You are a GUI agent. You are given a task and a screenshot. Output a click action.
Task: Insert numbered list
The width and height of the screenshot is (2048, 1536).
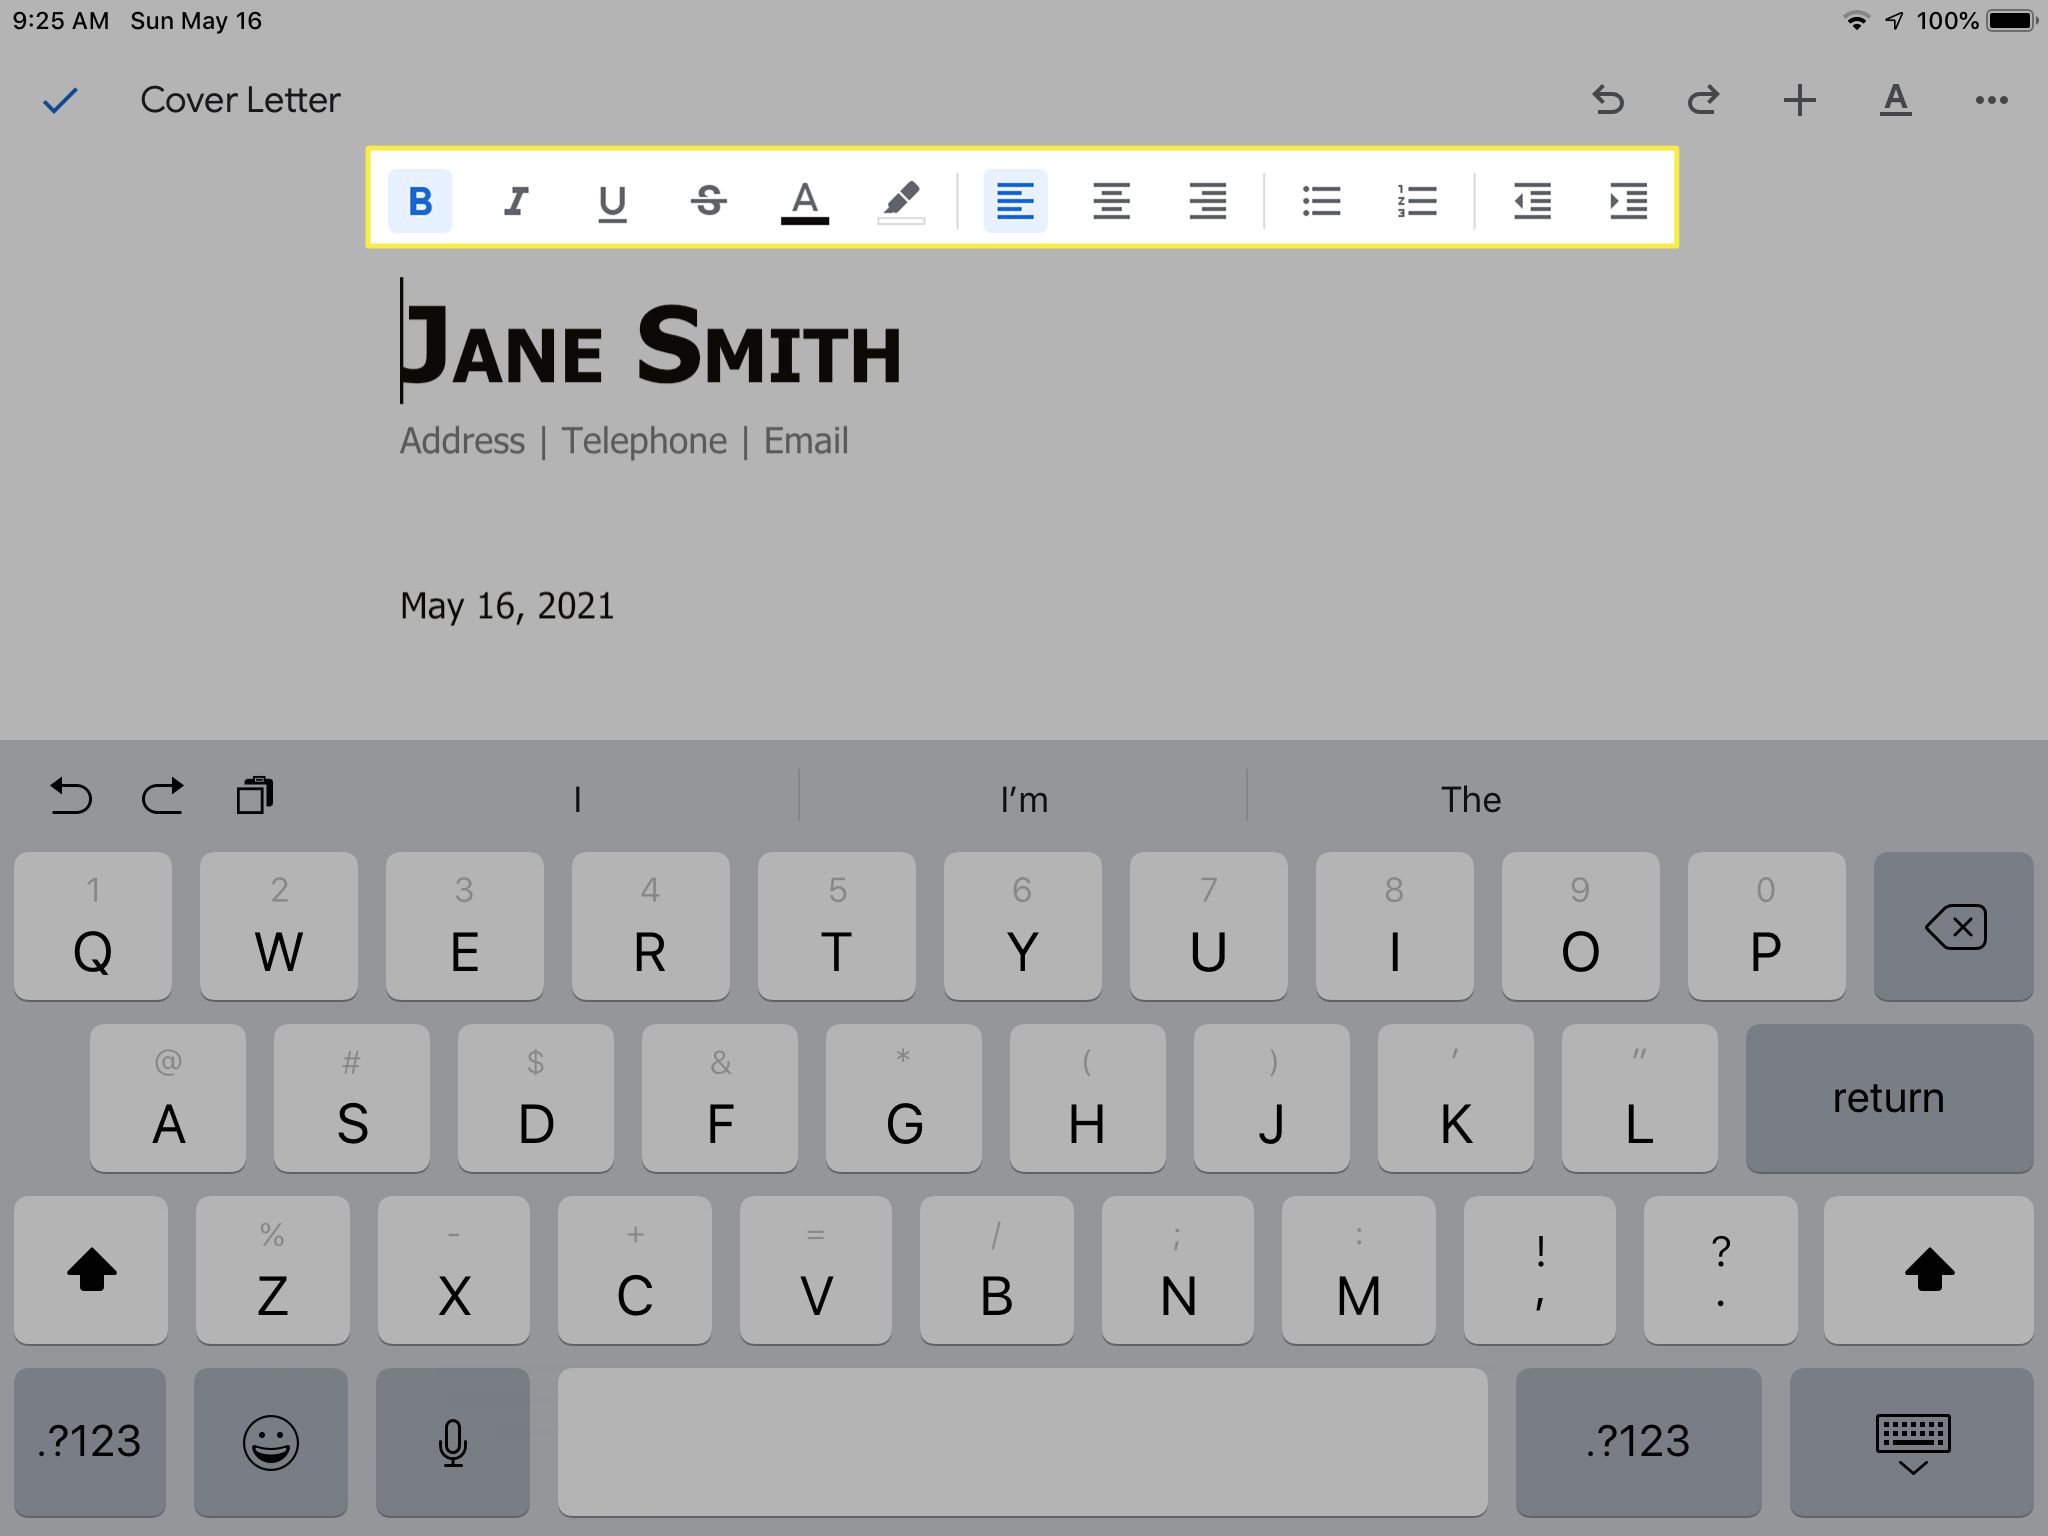coord(1417,201)
